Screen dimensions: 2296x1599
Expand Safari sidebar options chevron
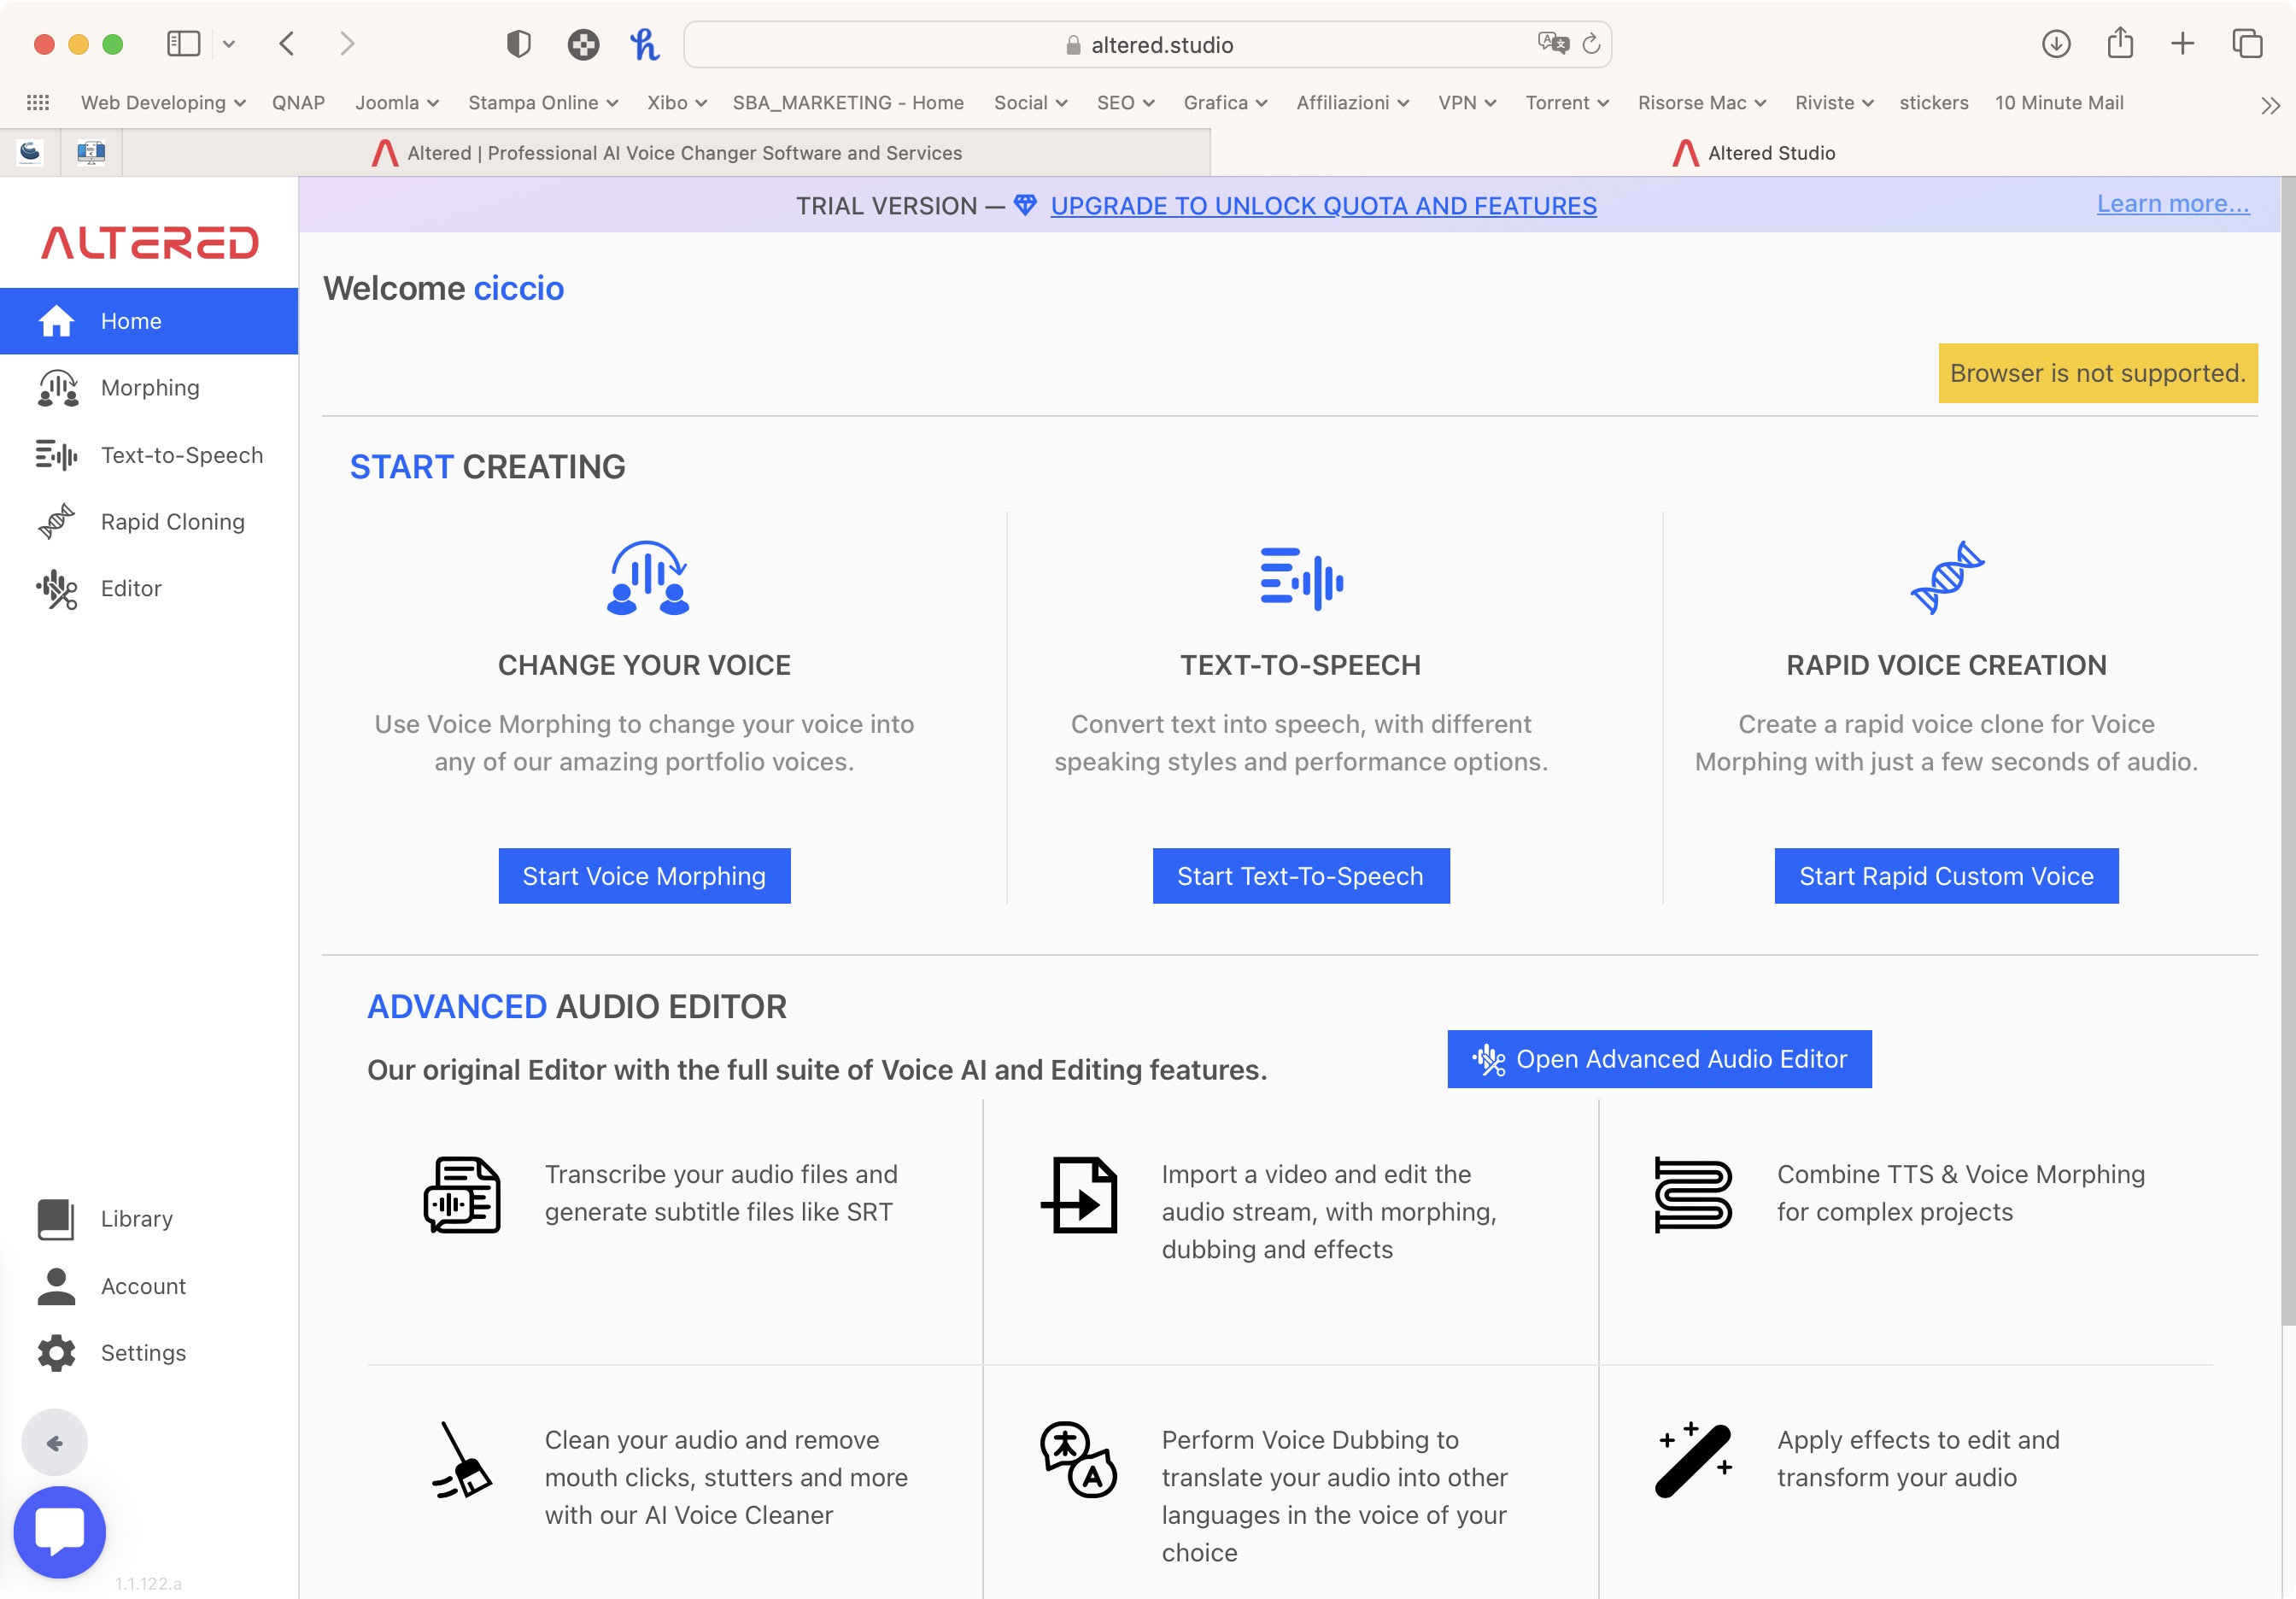point(229,44)
